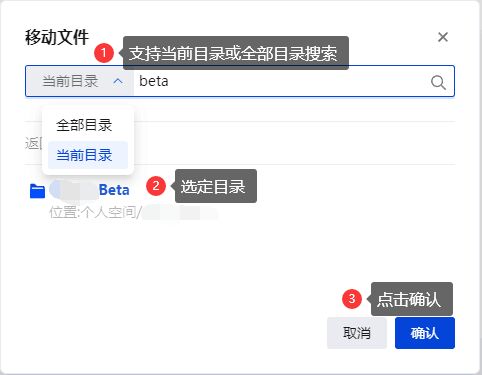482x375 pixels.
Task: Click the 点击确认 tooltip label
Action: tap(412, 299)
